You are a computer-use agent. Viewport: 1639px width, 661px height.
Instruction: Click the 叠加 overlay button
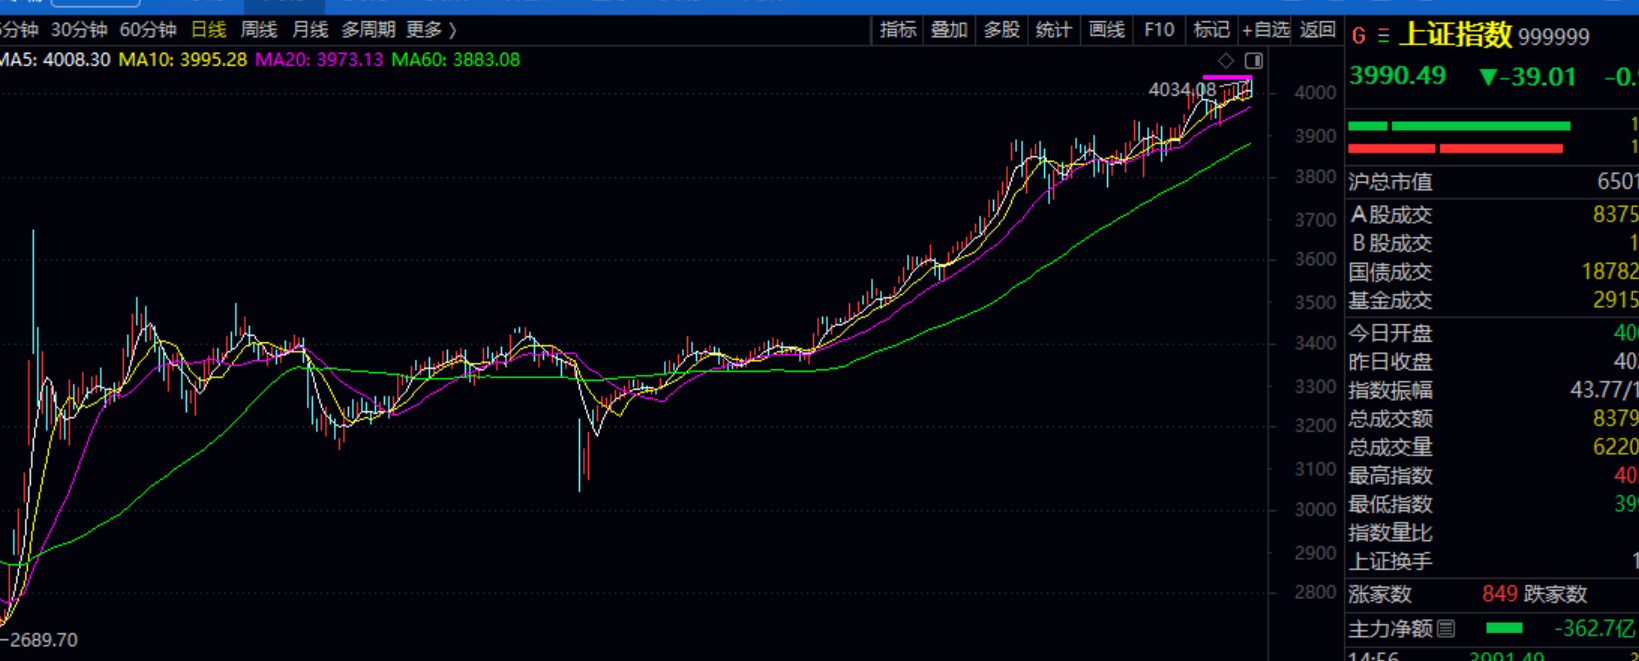(x=949, y=30)
